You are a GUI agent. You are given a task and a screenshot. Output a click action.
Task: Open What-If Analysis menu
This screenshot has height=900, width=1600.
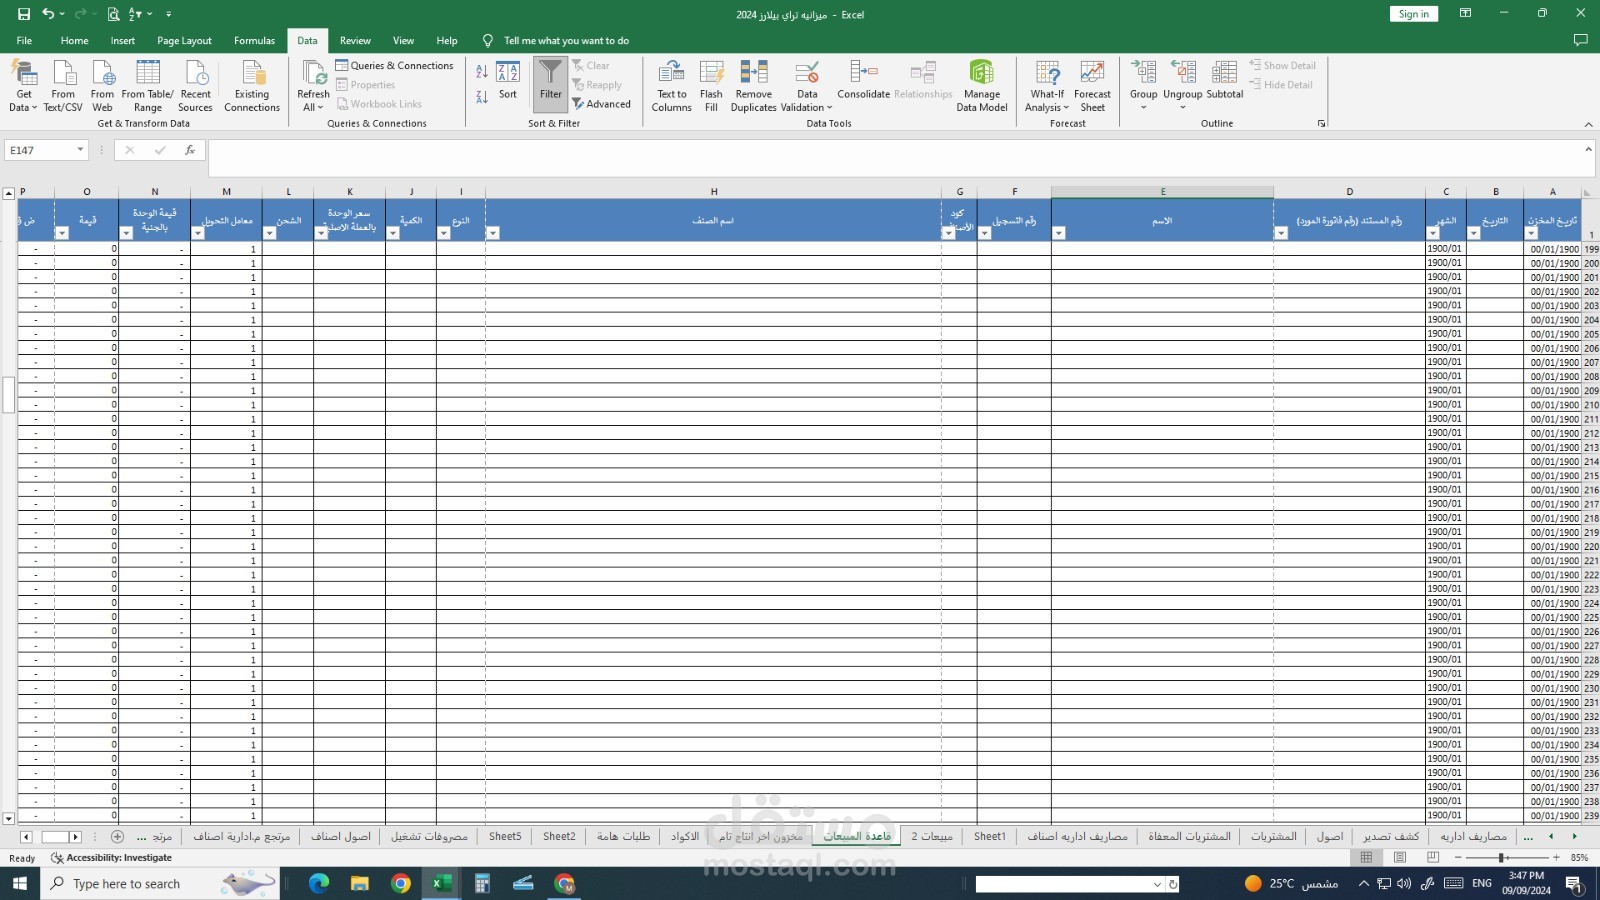point(1047,86)
